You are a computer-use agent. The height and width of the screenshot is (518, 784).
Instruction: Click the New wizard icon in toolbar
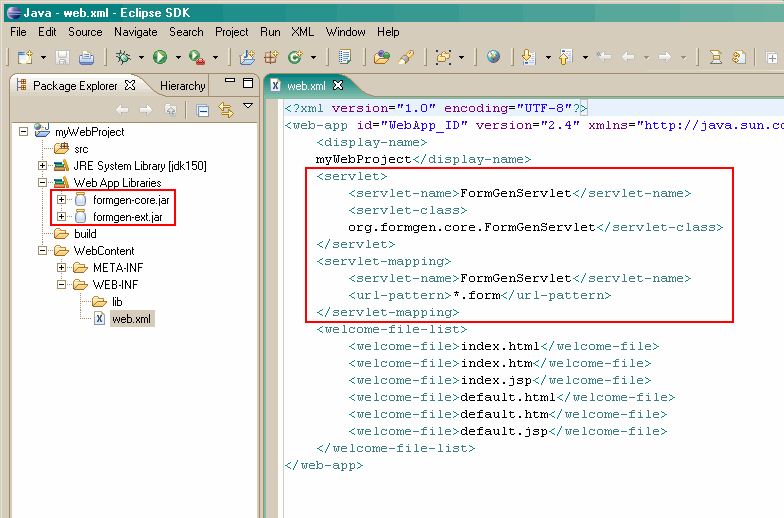pos(24,58)
